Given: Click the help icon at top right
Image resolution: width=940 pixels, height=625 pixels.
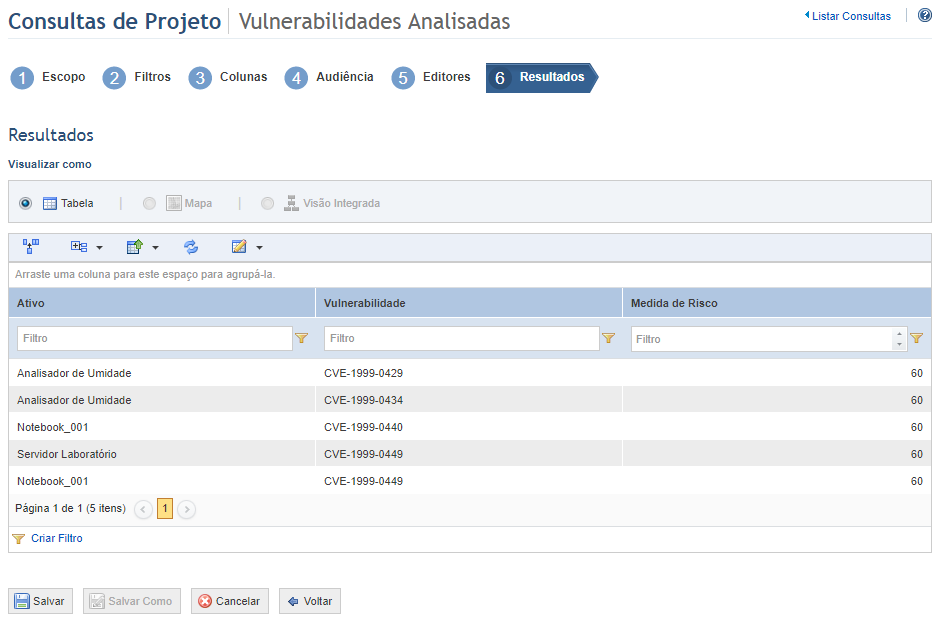Looking at the screenshot, I should click(x=925, y=15).
